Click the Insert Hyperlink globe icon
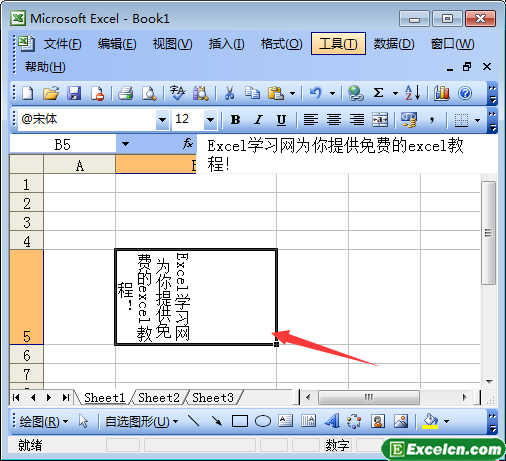The image size is (506, 461). coord(355,93)
